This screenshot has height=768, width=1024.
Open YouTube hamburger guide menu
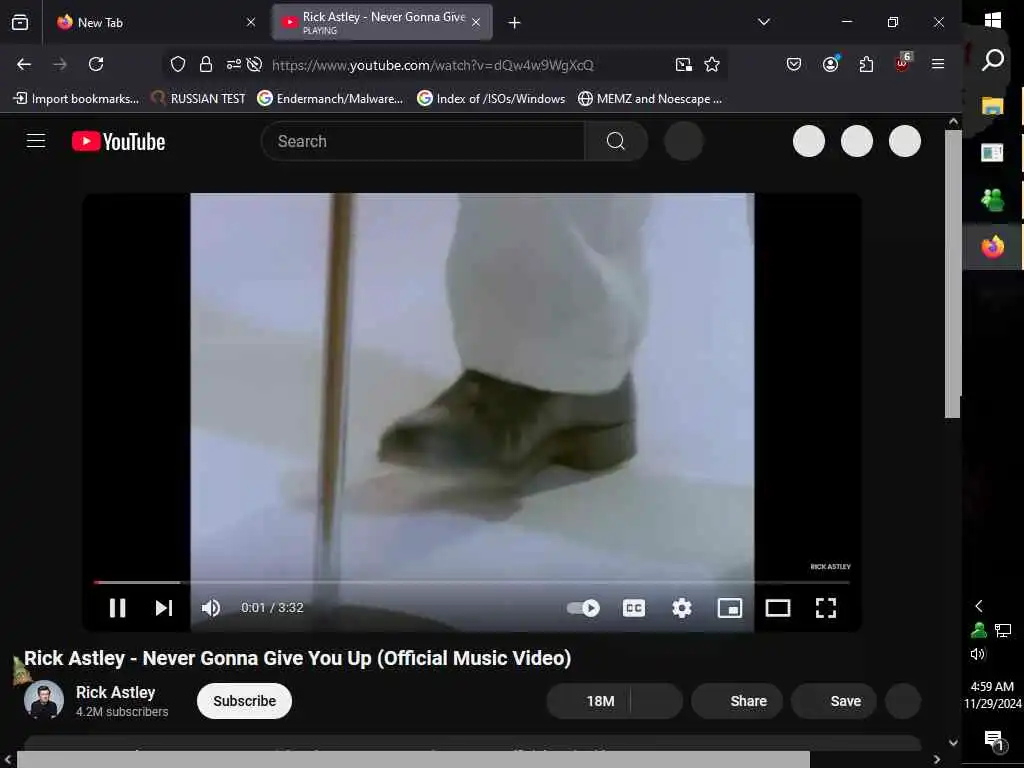36,141
